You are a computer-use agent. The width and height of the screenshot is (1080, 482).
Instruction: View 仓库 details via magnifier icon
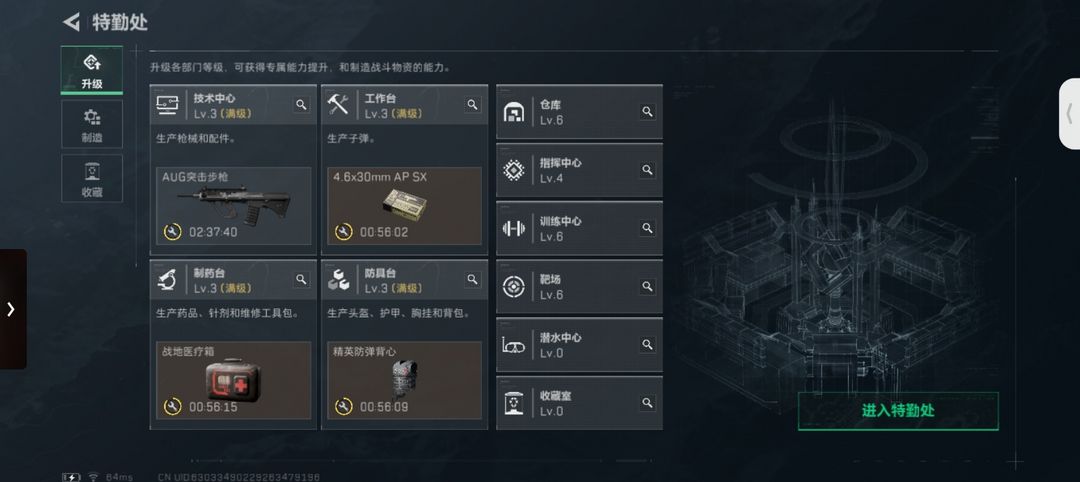[x=647, y=112]
